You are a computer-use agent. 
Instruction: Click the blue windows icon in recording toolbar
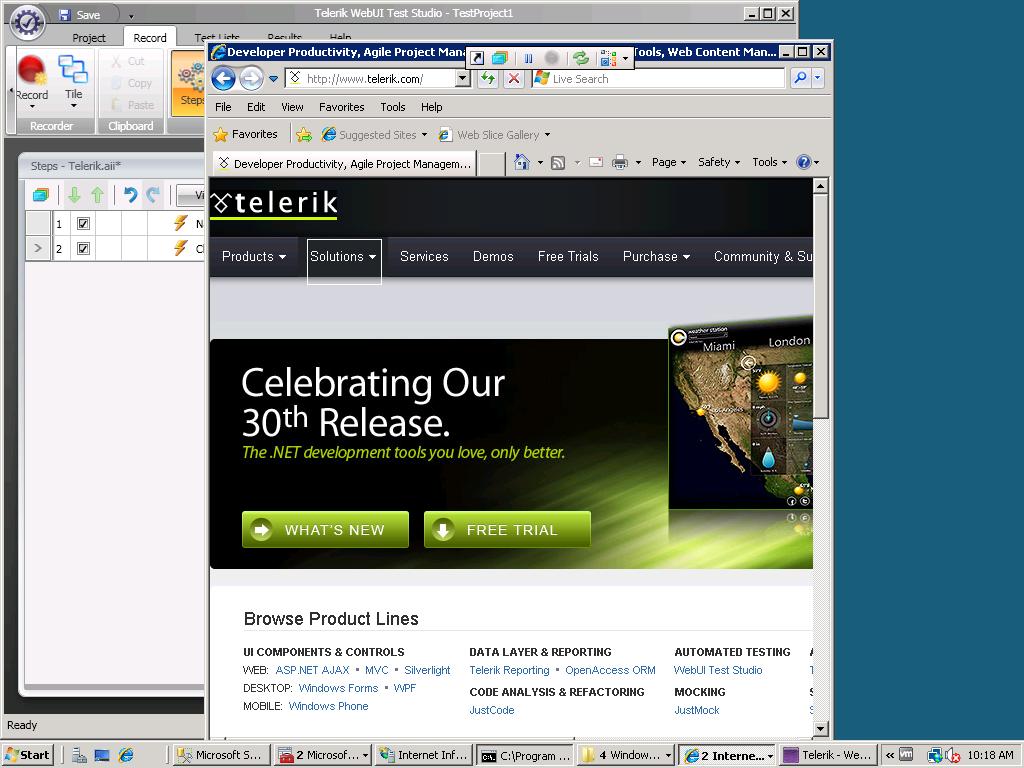pyautogui.click(x=500, y=59)
